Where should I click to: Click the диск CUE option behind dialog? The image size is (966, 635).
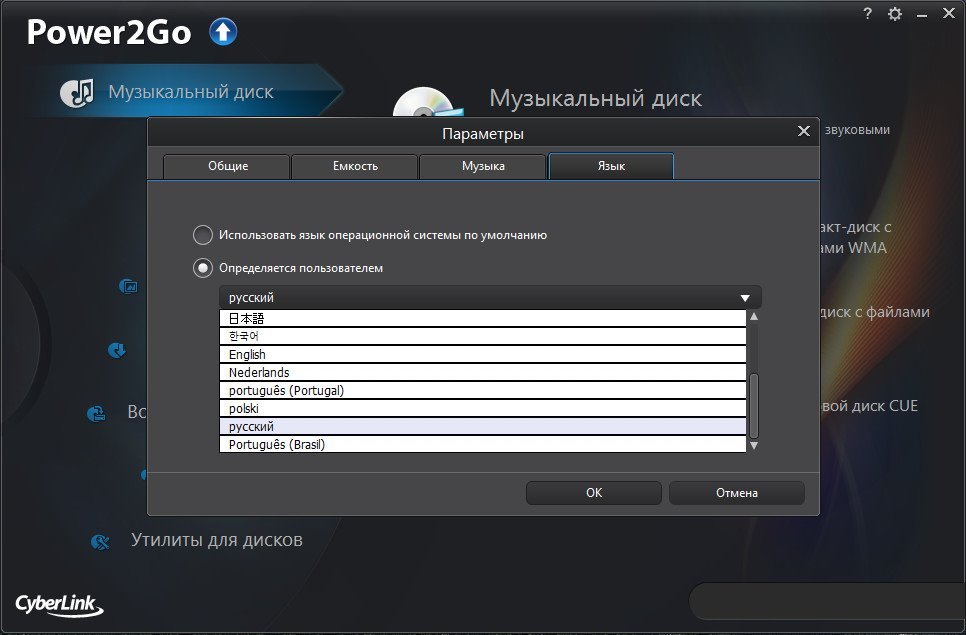pos(869,406)
